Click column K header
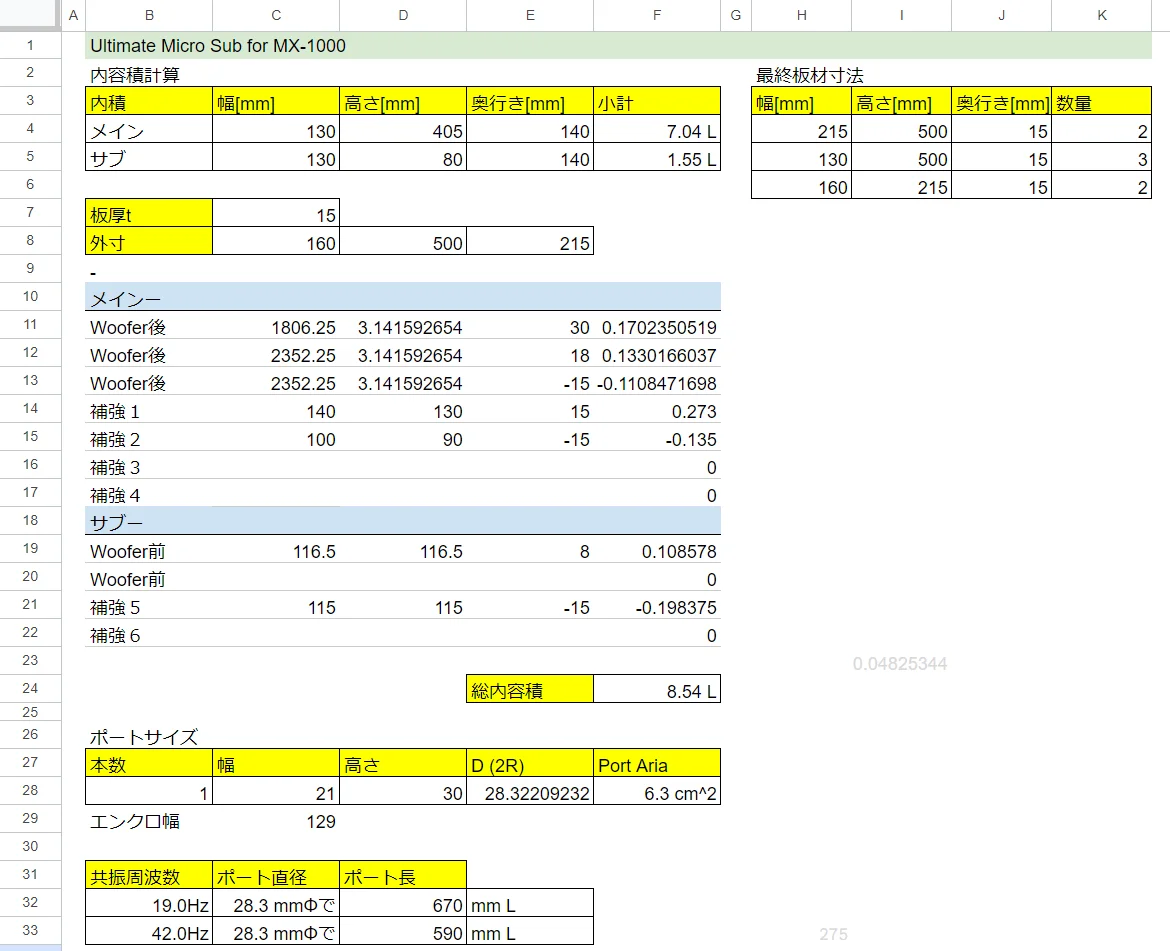The height and width of the screenshot is (951, 1170). [1101, 15]
